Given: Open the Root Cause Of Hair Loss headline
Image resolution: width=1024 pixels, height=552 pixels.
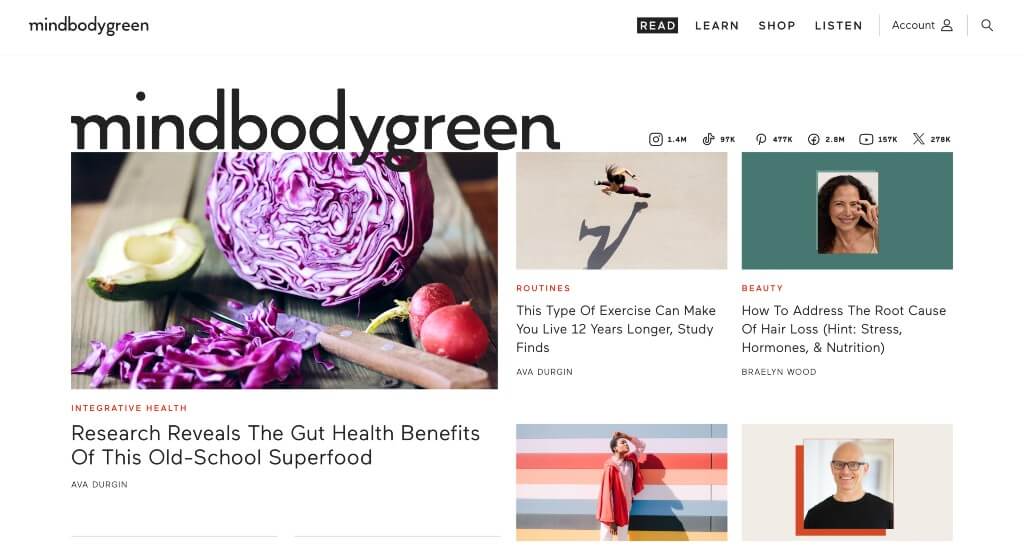Looking at the screenshot, I should click(x=844, y=329).
